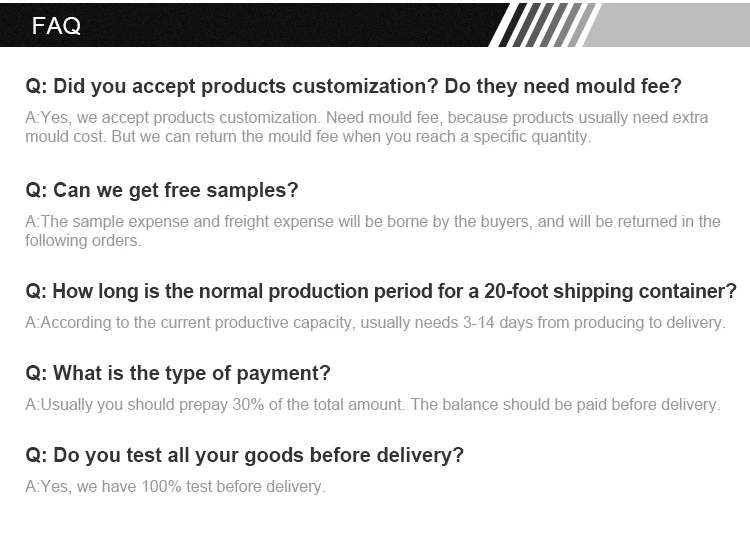The image size is (750, 537).
Task: Open the "What is the type of payment?" question
Action: [x=178, y=374]
